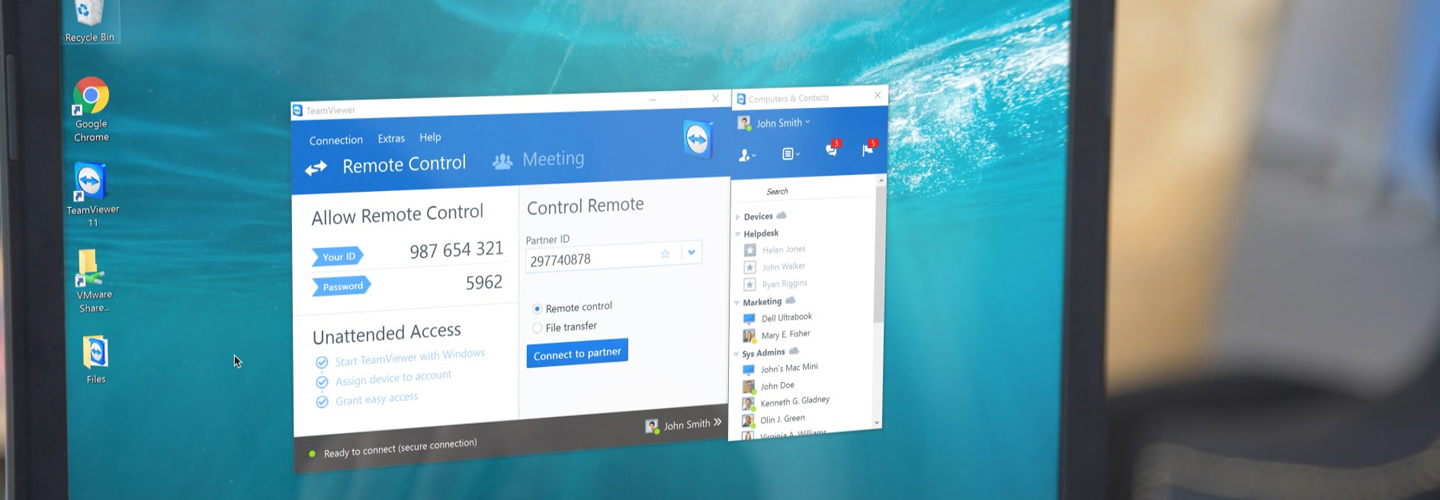This screenshot has height=500, width=1440.
Task: Collapse the Helpdesk group
Action: click(x=738, y=234)
